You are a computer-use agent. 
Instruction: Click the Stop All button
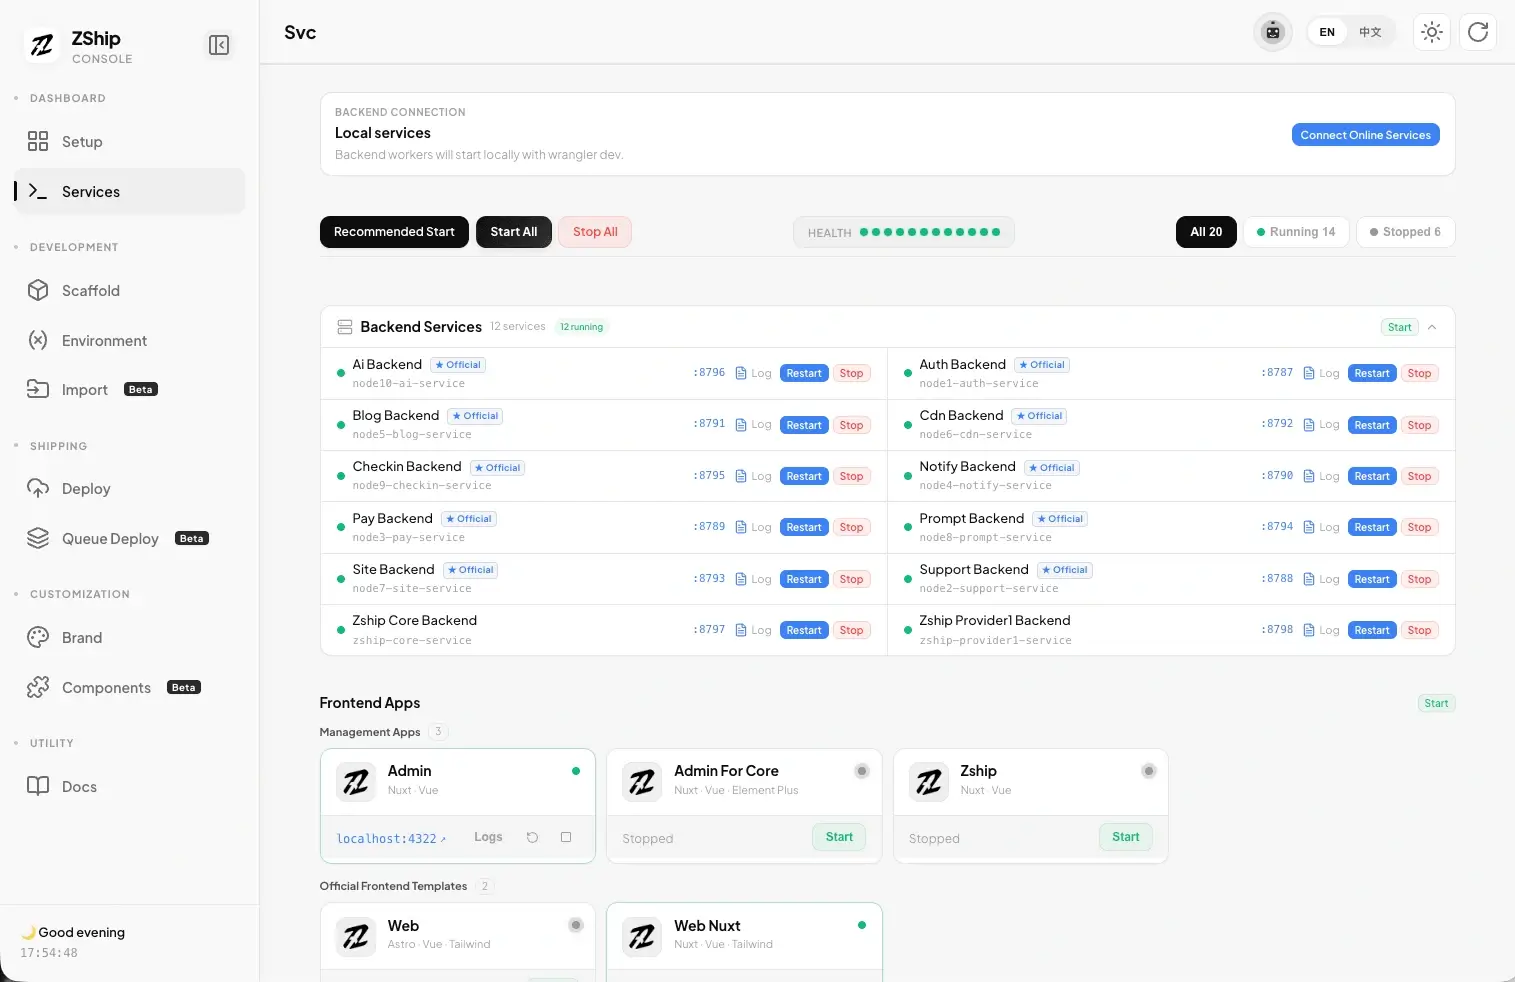click(595, 232)
